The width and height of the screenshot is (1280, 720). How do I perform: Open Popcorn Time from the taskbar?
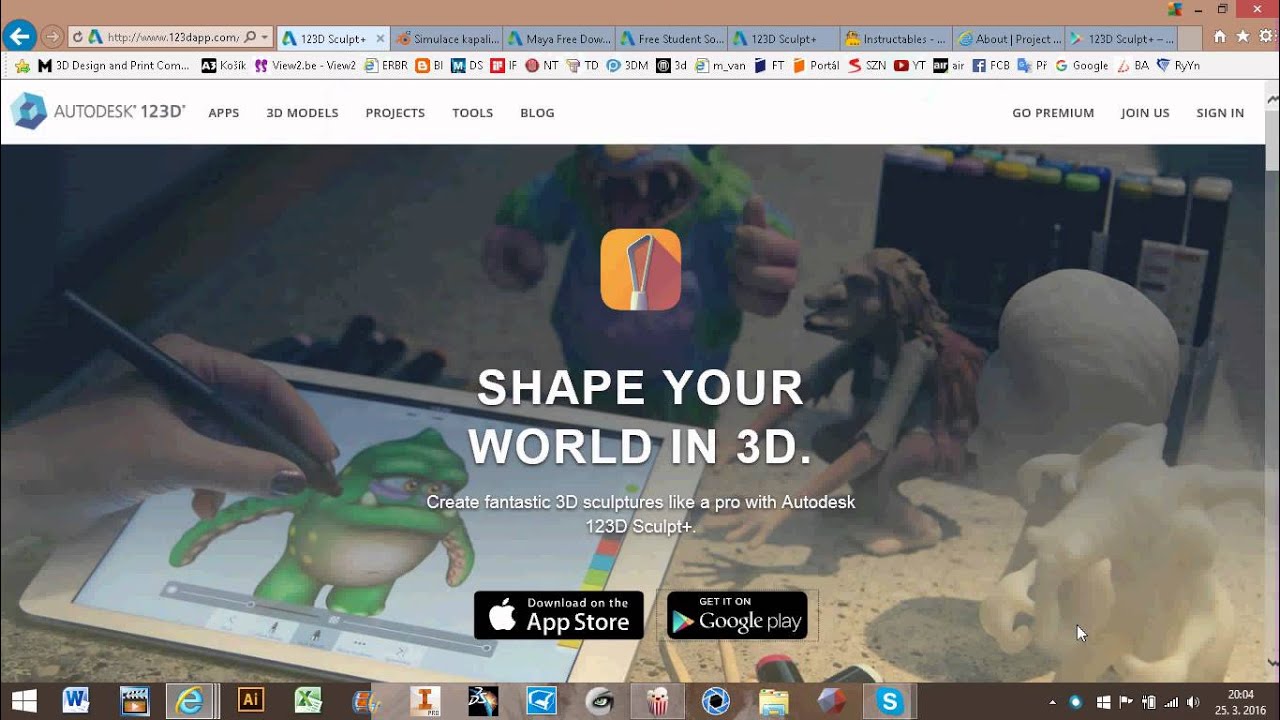coord(658,701)
